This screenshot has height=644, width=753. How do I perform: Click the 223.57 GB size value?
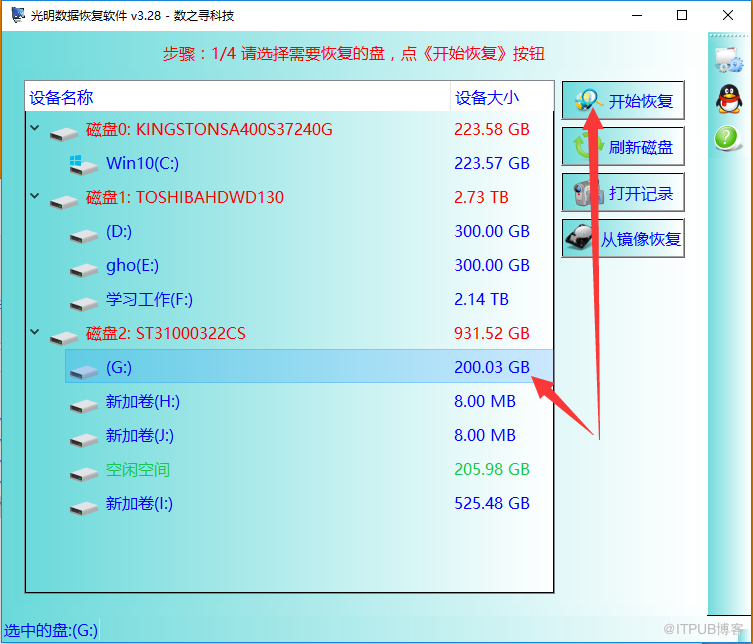click(492, 163)
